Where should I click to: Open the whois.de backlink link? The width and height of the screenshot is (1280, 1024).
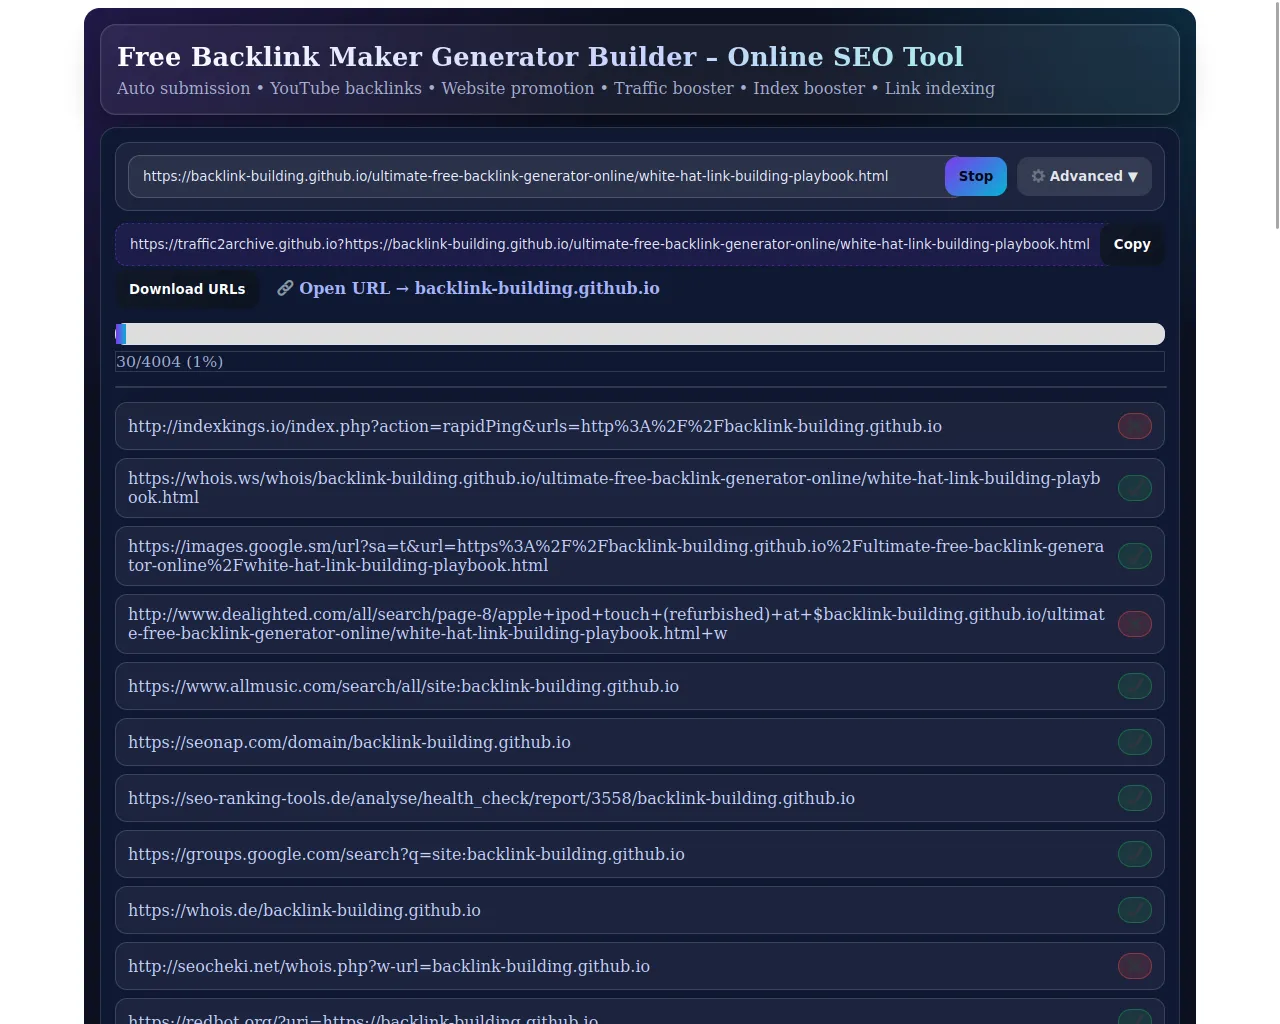[304, 910]
